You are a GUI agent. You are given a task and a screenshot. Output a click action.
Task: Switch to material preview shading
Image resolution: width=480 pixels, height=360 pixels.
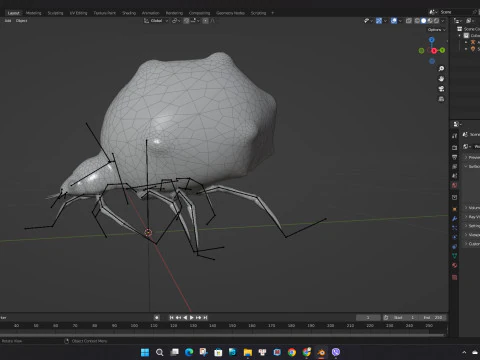click(430, 21)
